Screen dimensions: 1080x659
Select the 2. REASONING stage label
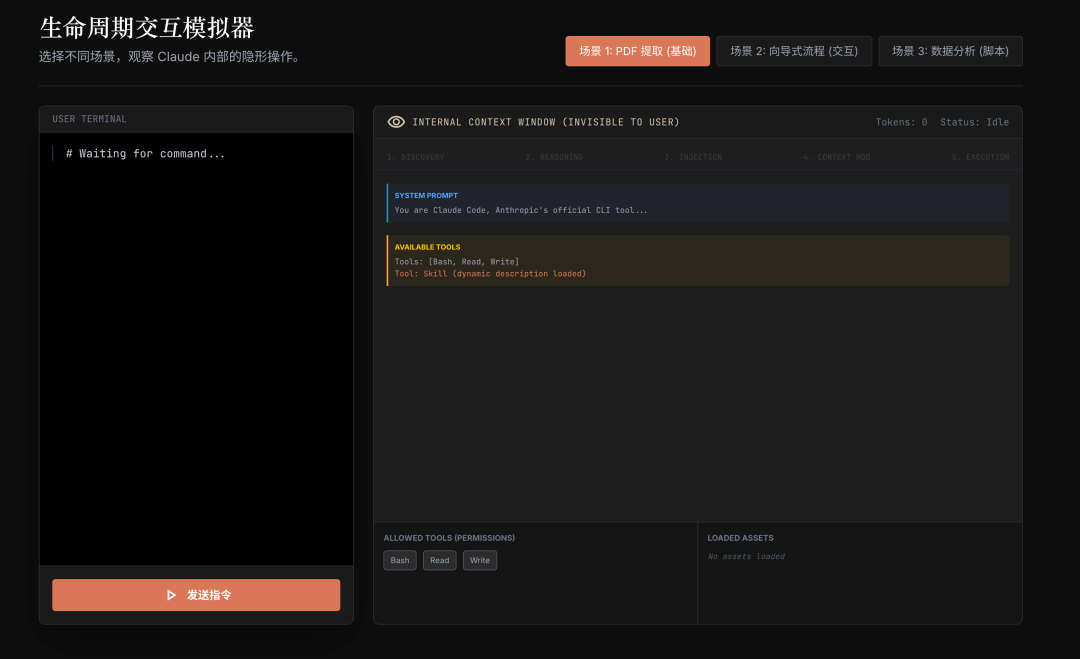554,157
